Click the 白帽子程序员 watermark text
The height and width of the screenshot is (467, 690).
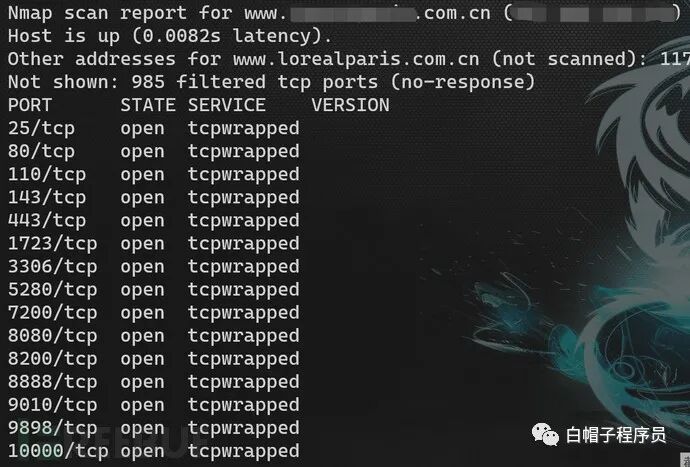tap(616, 435)
